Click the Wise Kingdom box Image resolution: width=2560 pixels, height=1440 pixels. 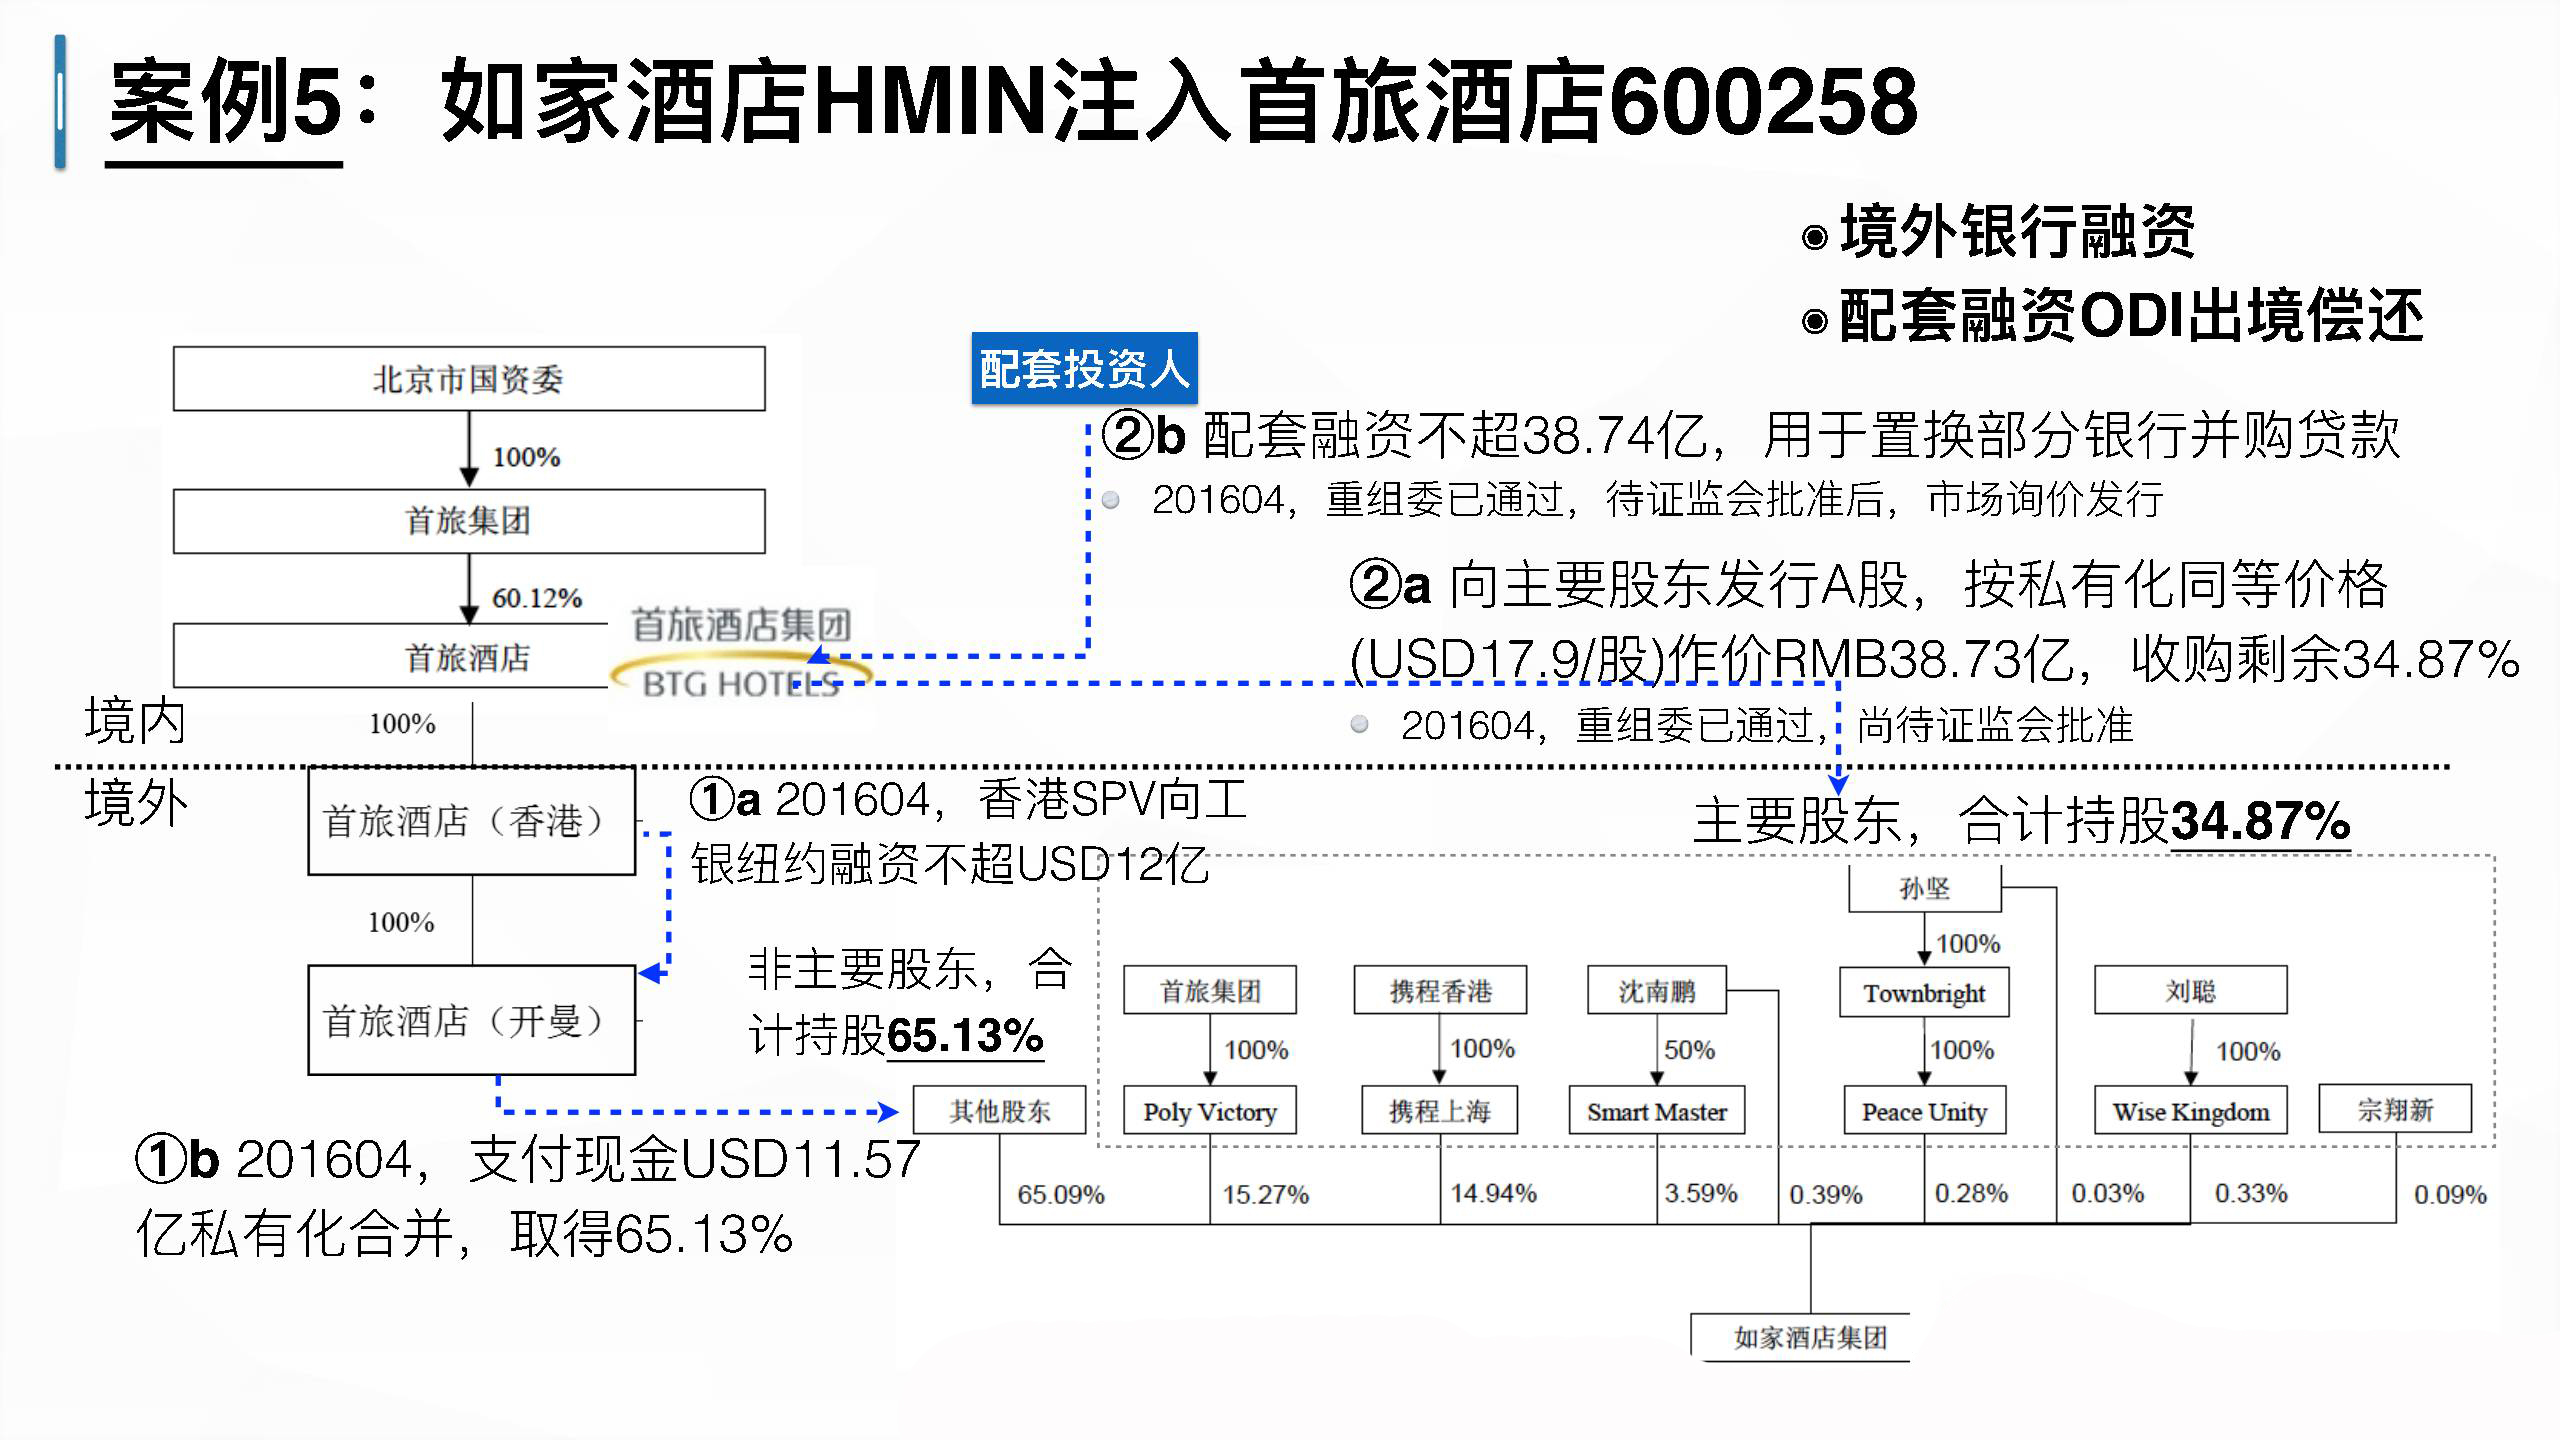click(2191, 1111)
